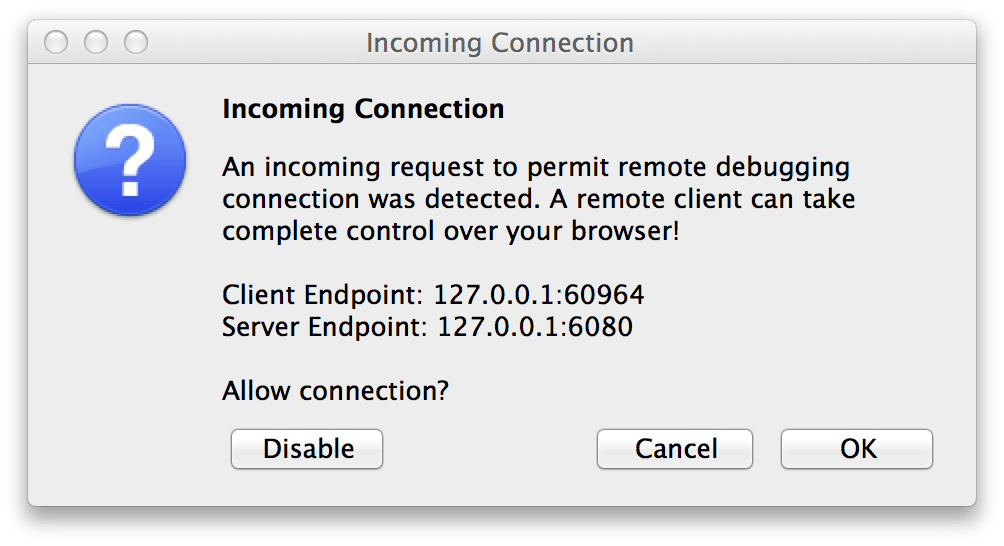Screen dimensions: 1004x546
Task: Click the "Incoming Connection" title bar text
Action: [499, 43]
